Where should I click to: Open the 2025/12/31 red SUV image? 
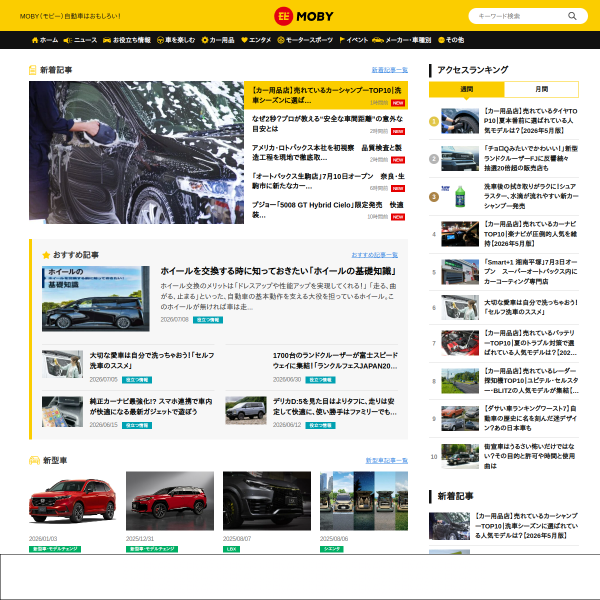170,501
